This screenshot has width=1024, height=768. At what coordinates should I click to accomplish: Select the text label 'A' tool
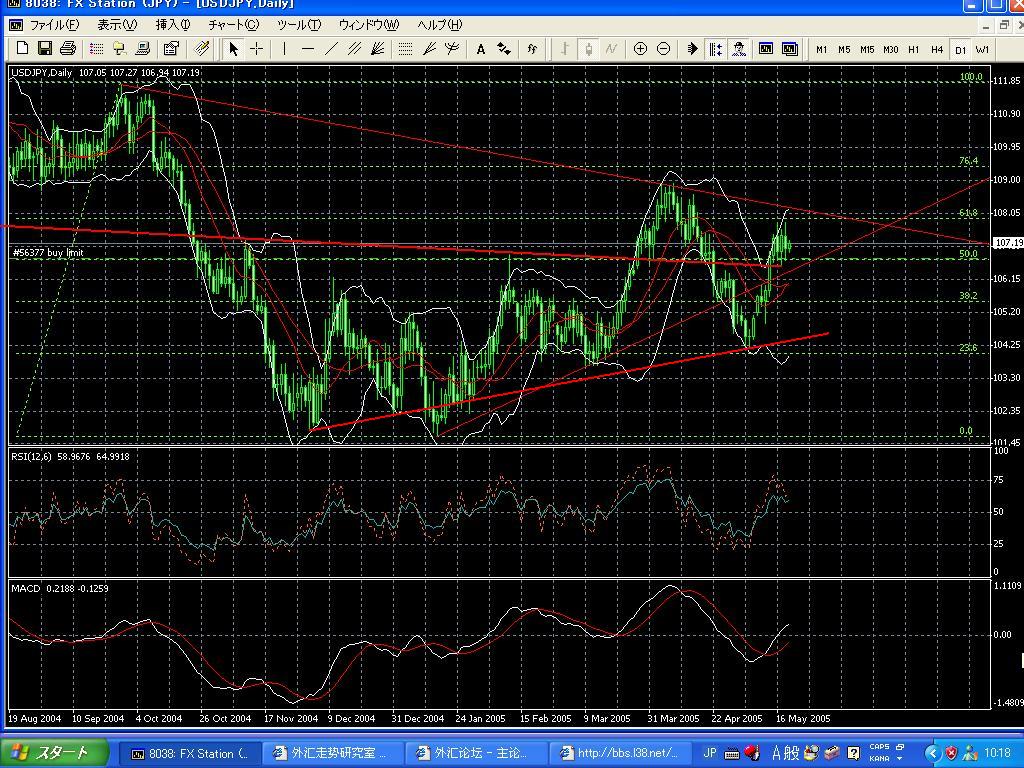click(481, 48)
